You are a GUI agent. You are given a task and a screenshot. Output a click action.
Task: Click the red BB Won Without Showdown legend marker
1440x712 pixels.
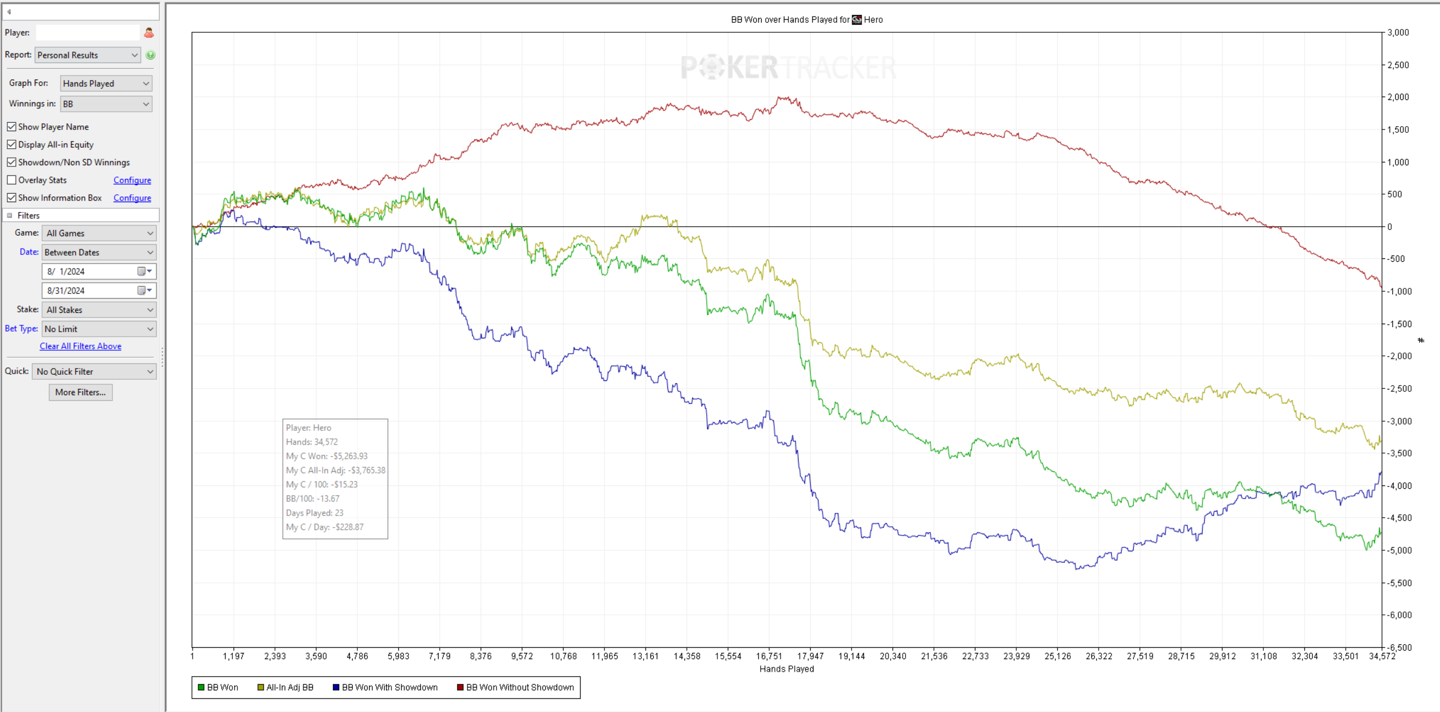point(461,688)
